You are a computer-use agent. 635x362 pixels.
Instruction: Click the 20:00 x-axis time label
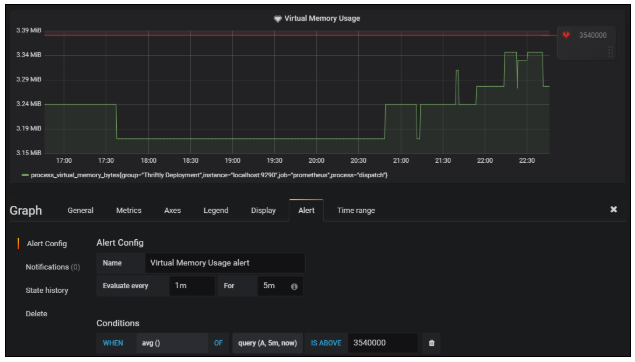pyautogui.click(x=316, y=161)
